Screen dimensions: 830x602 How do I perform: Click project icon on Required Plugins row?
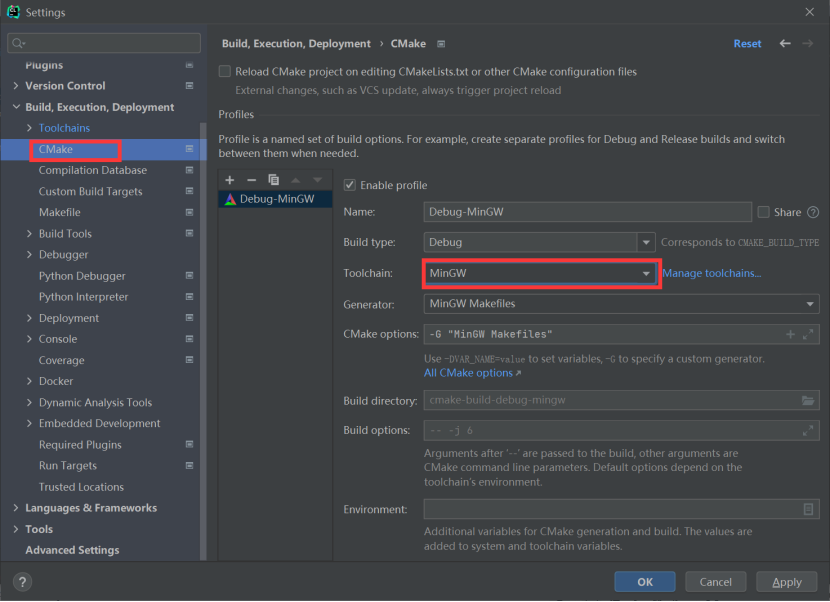[x=189, y=444]
